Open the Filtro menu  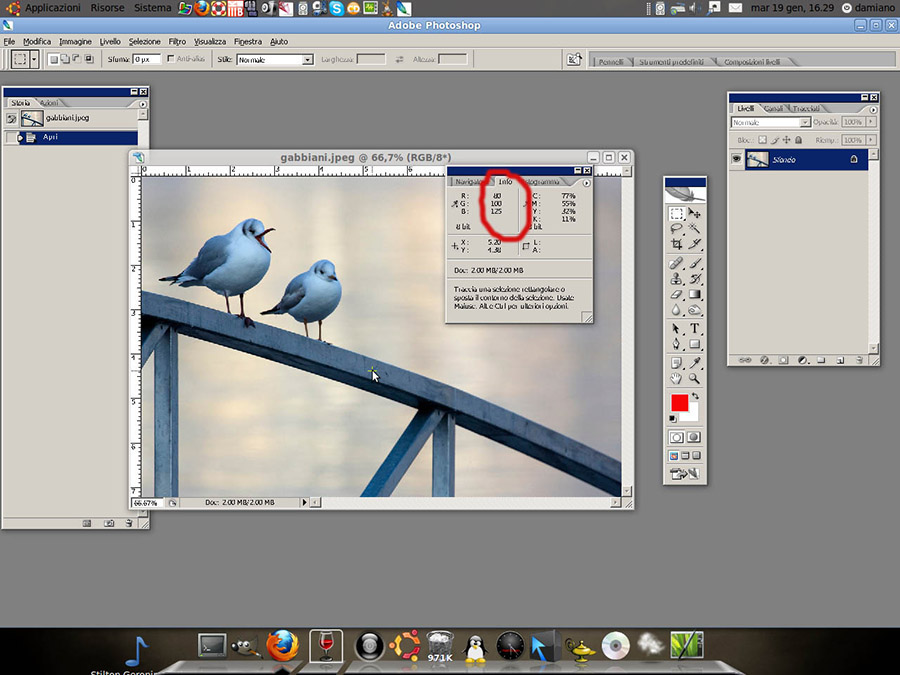pyautogui.click(x=177, y=42)
